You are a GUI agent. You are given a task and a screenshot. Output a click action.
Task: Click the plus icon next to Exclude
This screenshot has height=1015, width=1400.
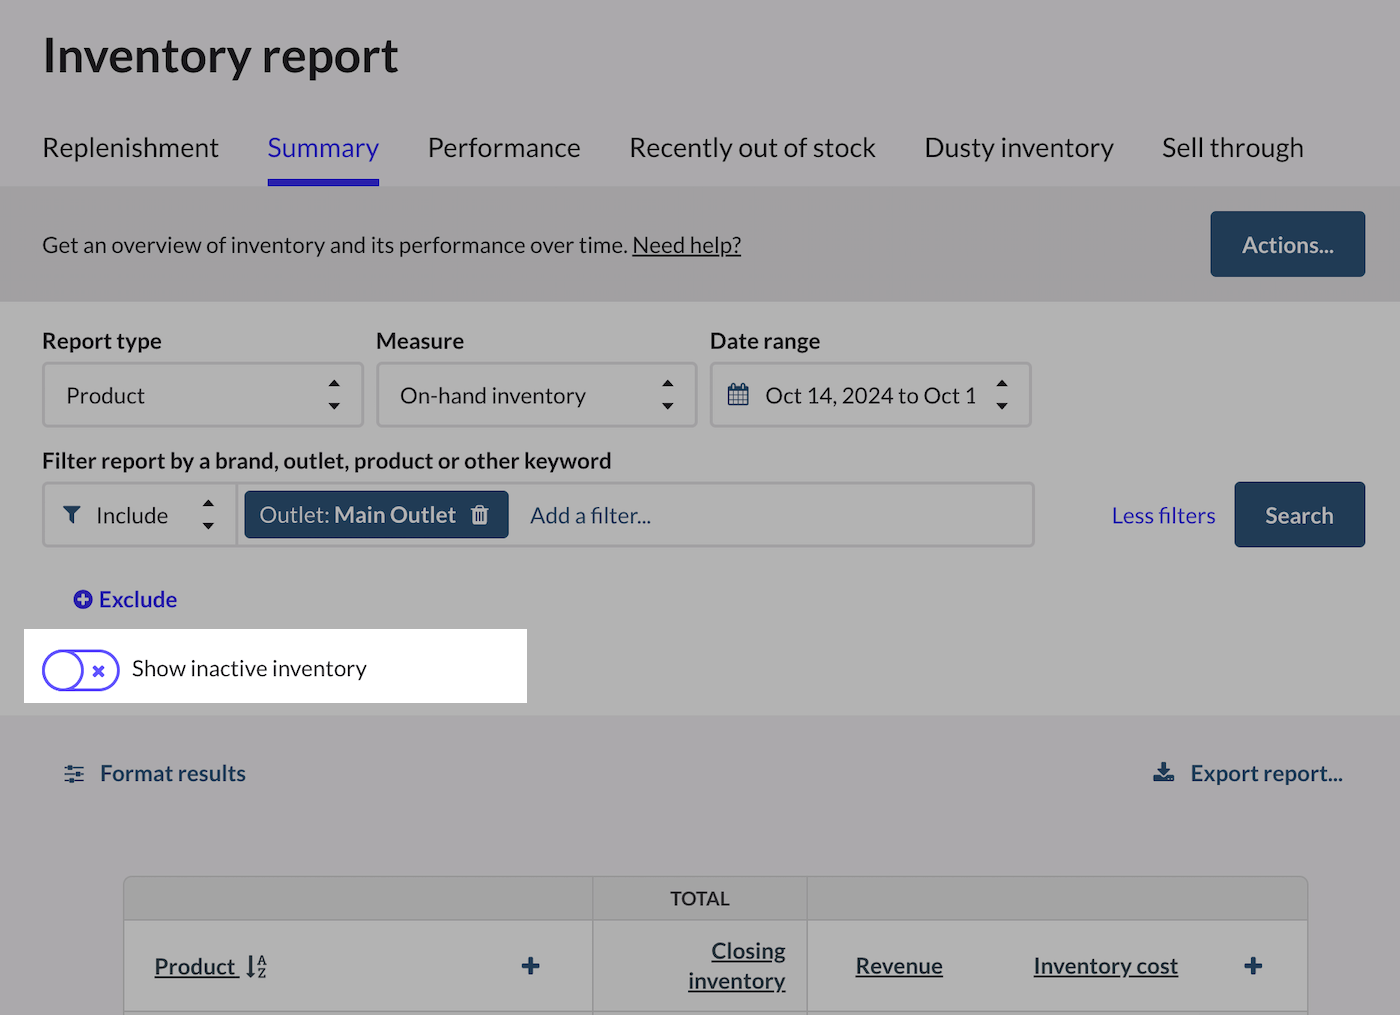tap(83, 600)
